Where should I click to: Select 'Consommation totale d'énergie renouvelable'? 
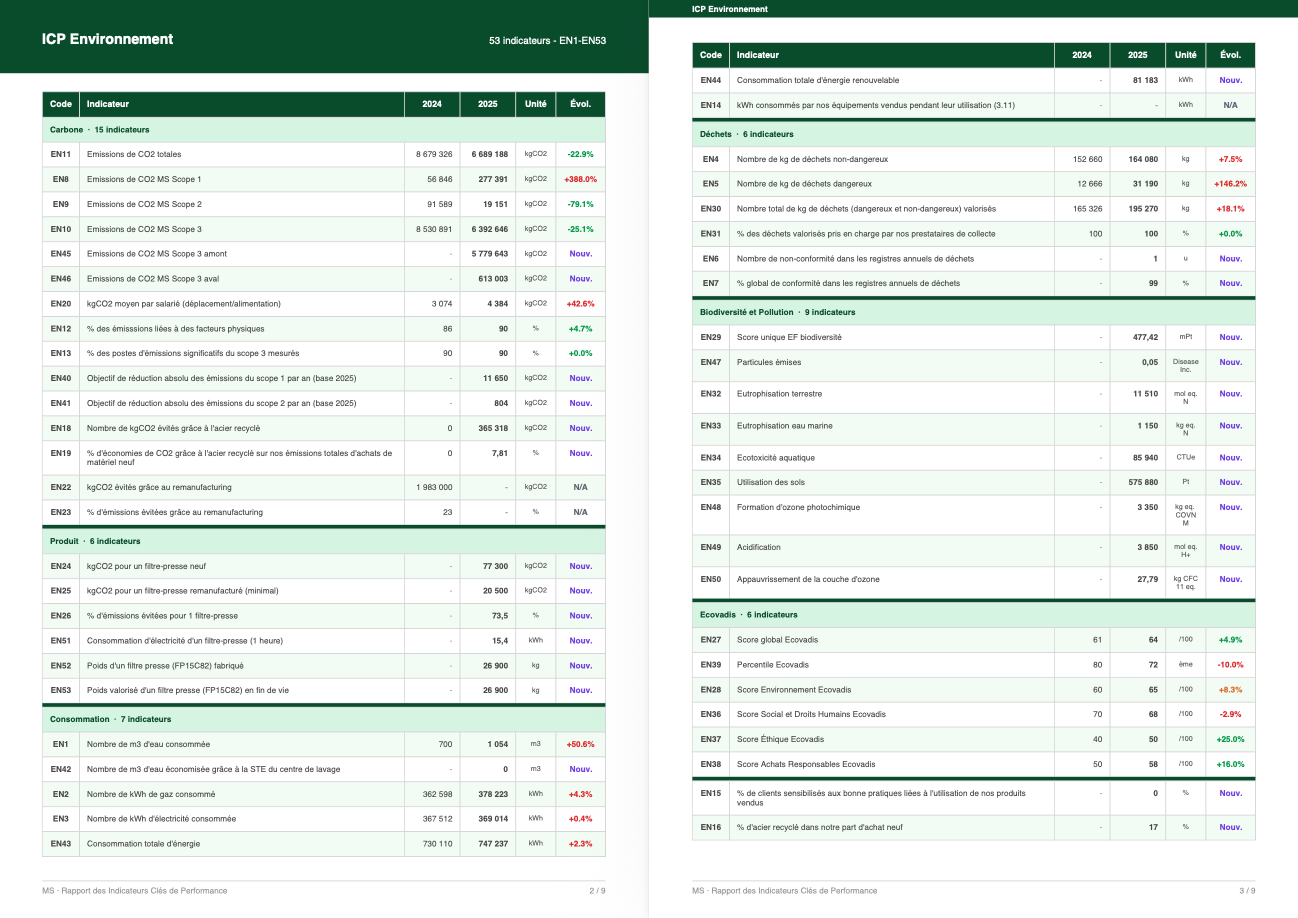818,80
